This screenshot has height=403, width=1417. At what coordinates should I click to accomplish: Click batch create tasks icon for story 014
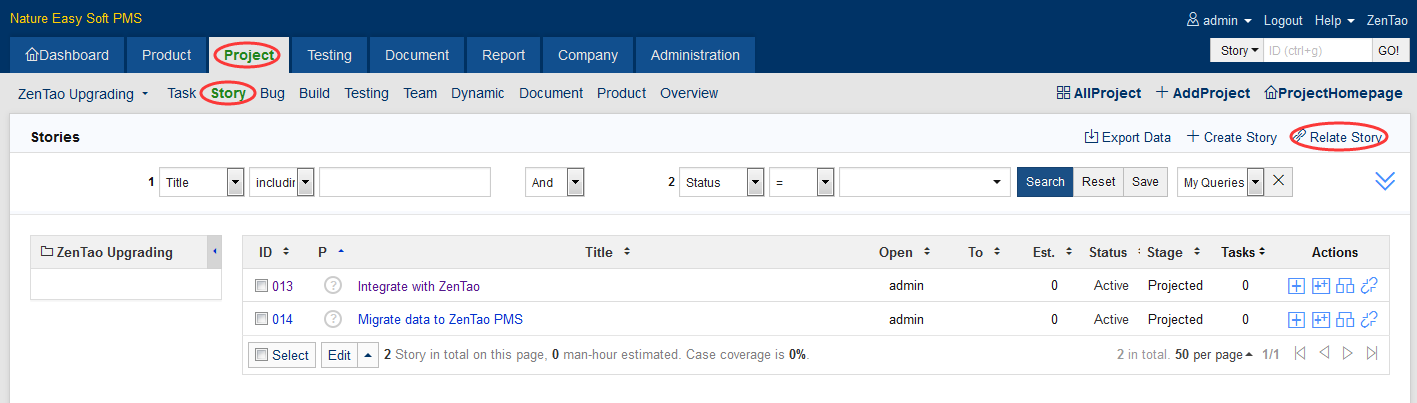1320,320
